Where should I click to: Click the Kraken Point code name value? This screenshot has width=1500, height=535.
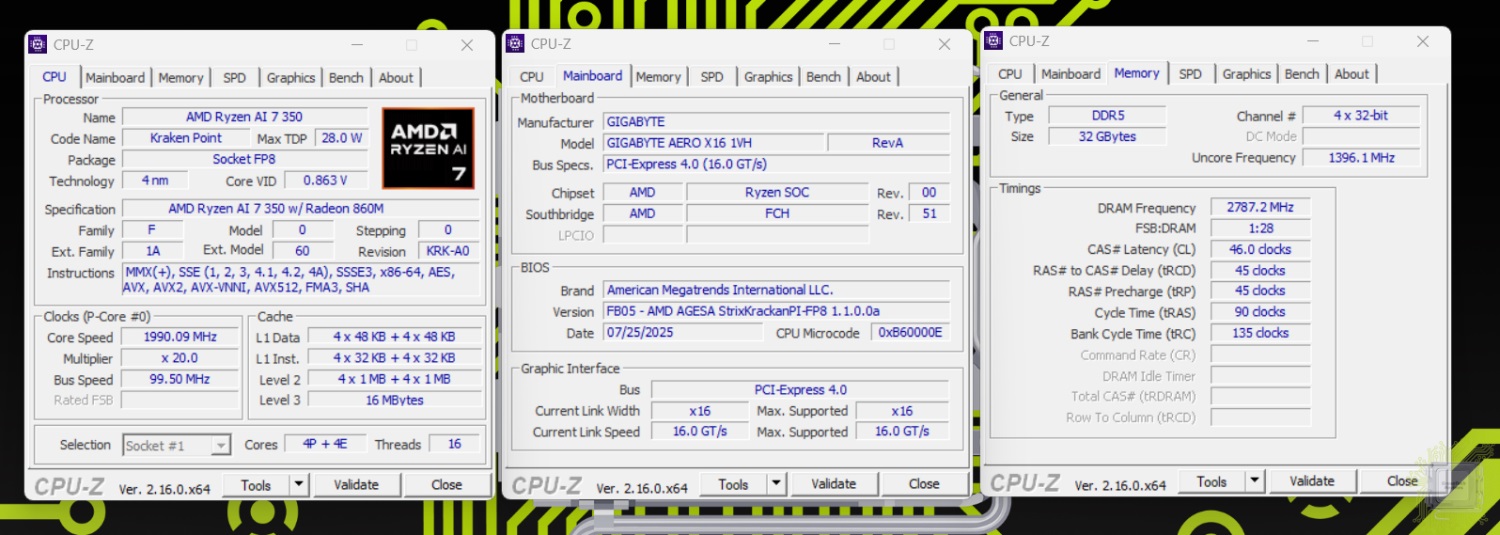point(186,138)
